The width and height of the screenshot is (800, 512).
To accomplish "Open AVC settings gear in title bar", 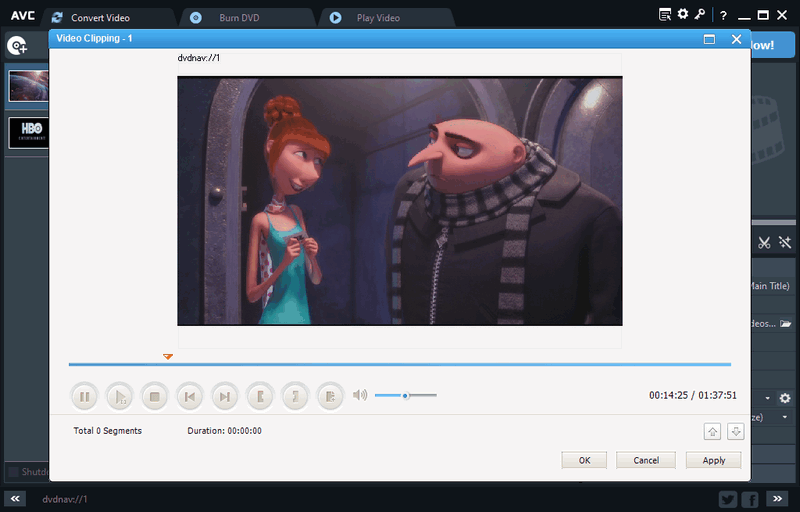I will (x=683, y=14).
